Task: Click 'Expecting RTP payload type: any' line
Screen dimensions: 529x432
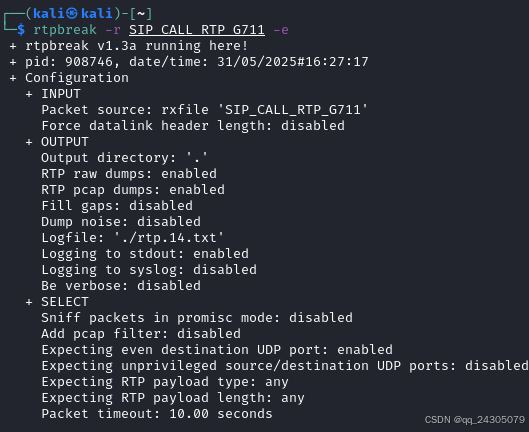Action: click(165, 382)
